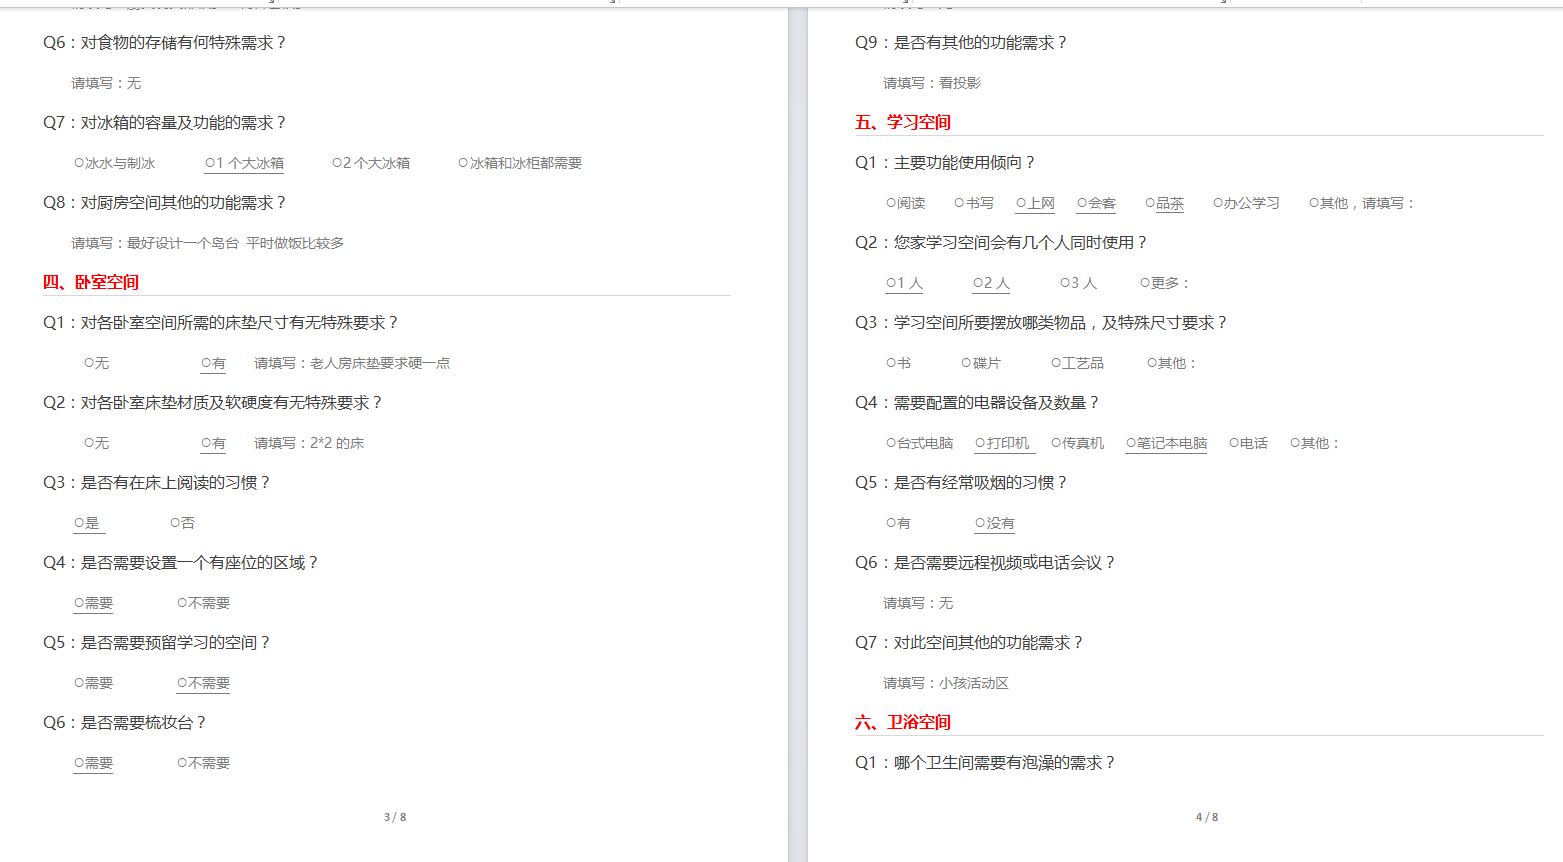The width and height of the screenshot is (1563, 862).
Task: Select 有 for 经常吸烟 question
Action: click(x=898, y=523)
